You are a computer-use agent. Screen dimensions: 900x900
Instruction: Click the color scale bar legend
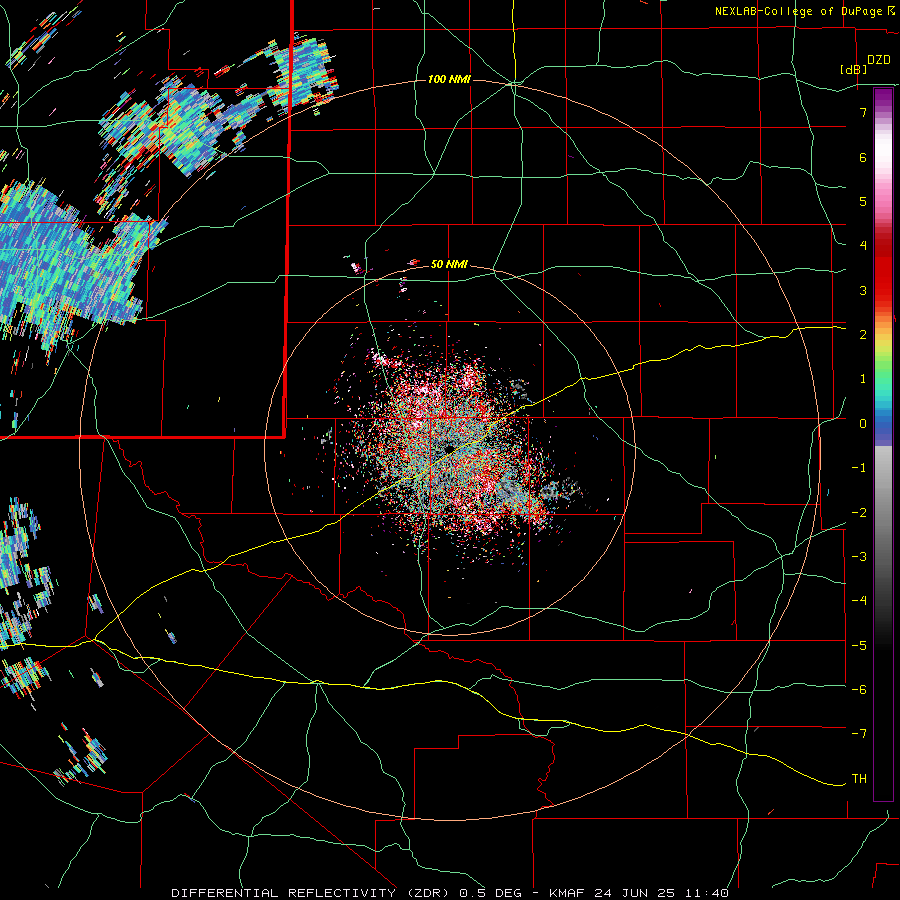883,444
